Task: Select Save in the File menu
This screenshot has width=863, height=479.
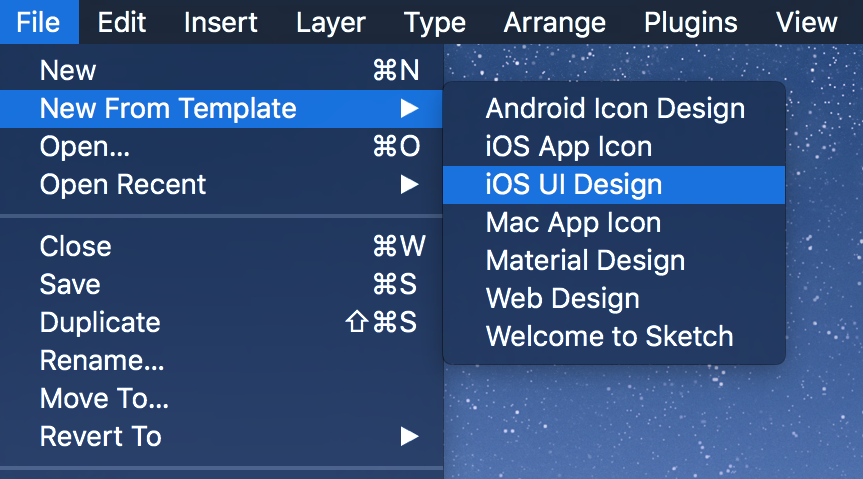Action: tap(70, 284)
